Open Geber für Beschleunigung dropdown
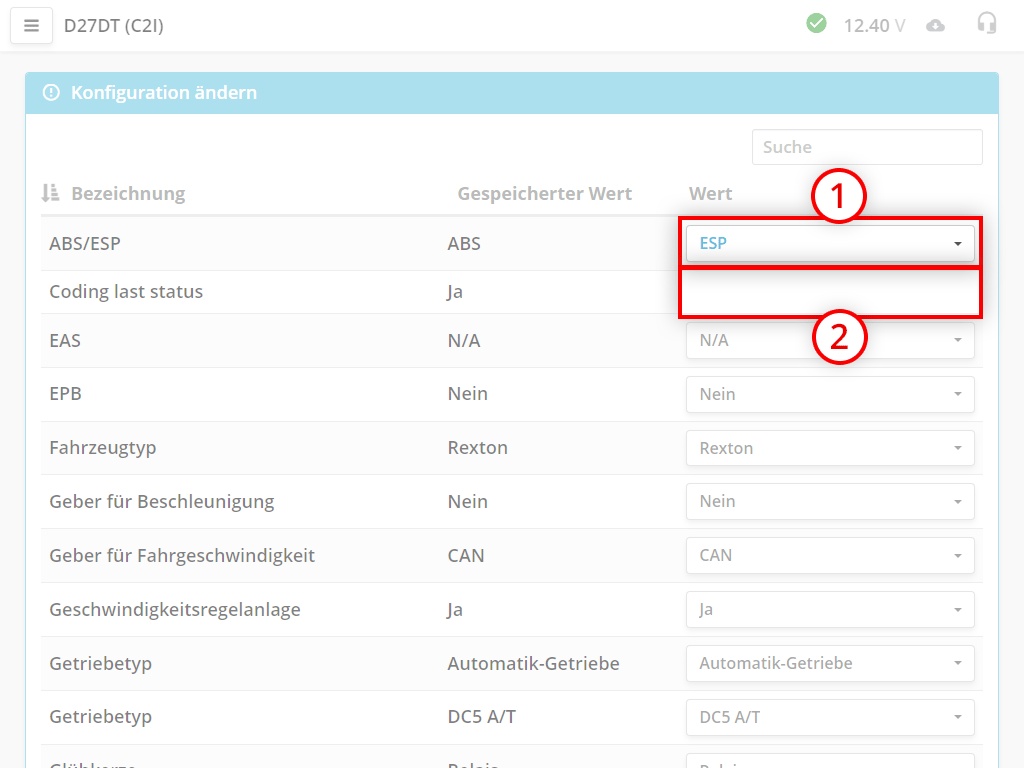1024x768 pixels. click(829, 501)
